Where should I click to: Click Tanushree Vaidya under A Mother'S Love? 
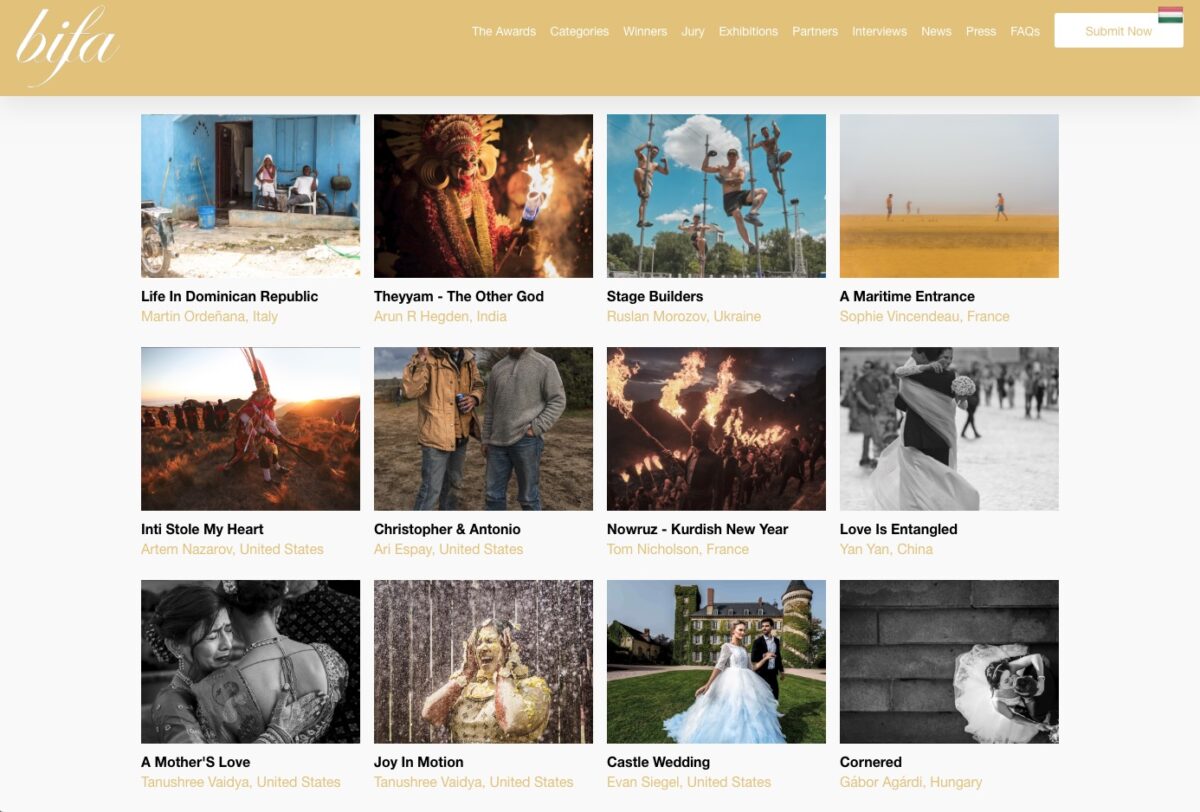pyautogui.click(x=241, y=782)
